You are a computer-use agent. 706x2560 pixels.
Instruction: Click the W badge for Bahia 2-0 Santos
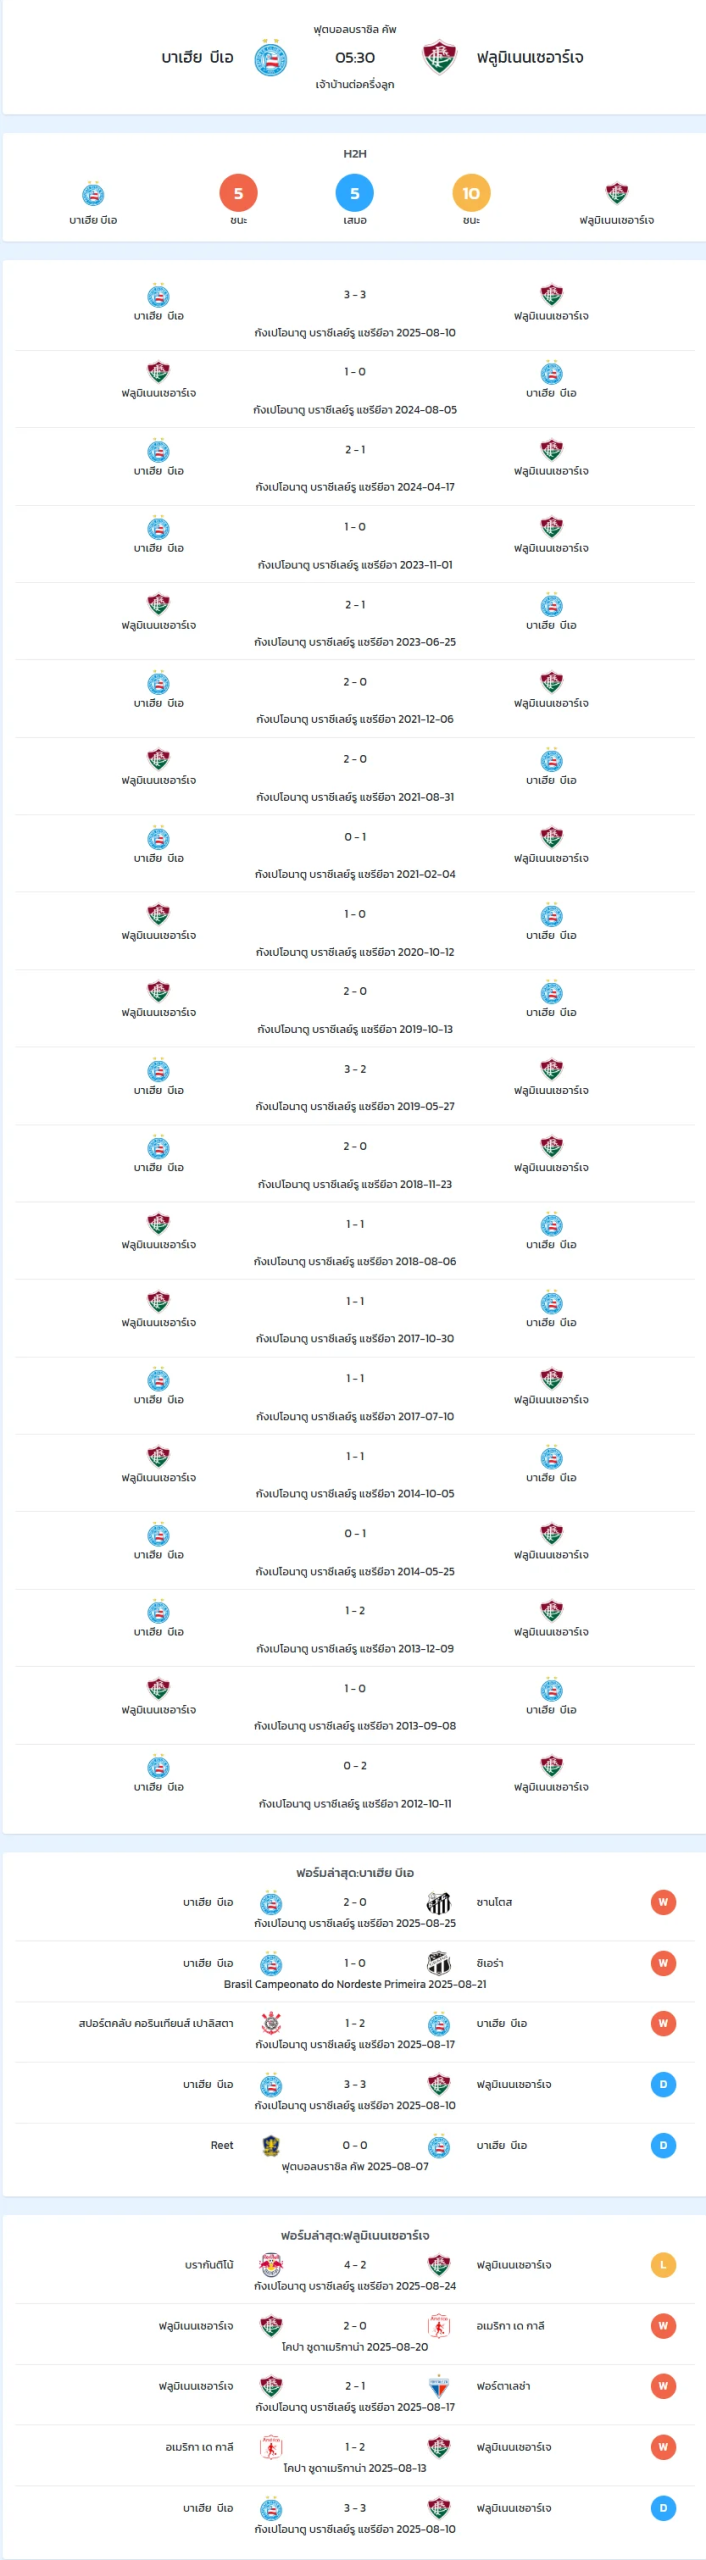(663, 1902)
